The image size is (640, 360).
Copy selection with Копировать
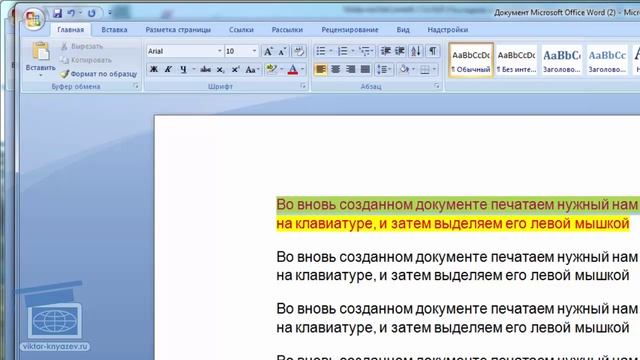click(x=86, y=60)
